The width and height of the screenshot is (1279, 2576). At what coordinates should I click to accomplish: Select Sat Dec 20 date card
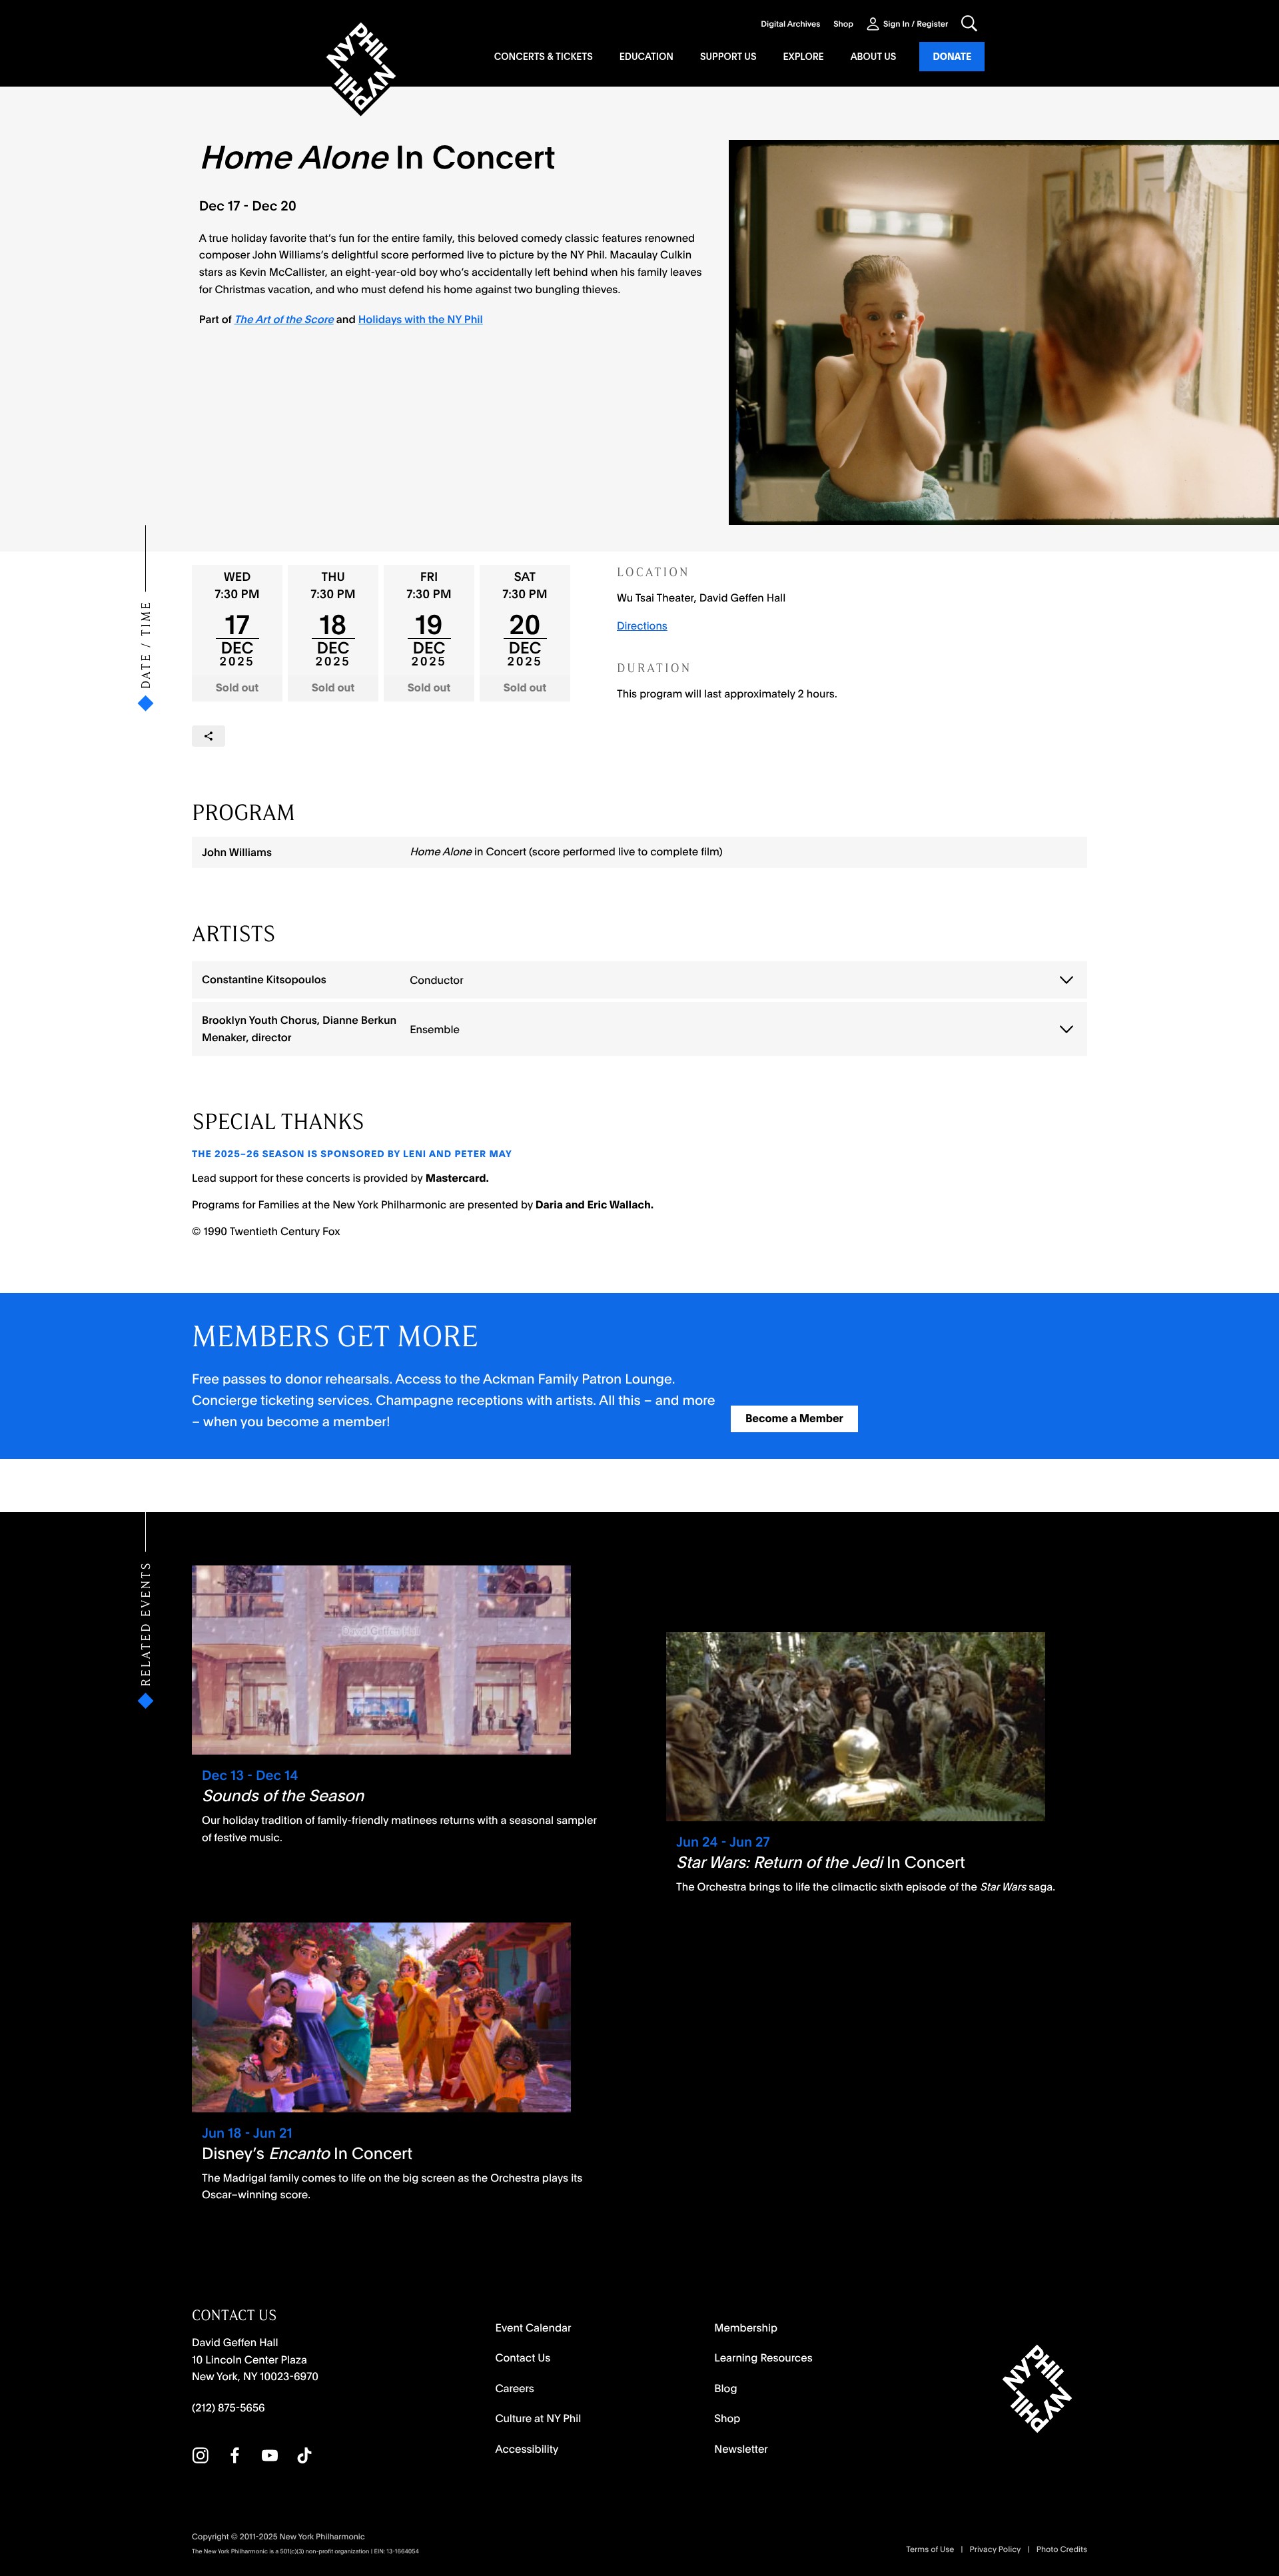pyautogui.click(x=525, y=633)
